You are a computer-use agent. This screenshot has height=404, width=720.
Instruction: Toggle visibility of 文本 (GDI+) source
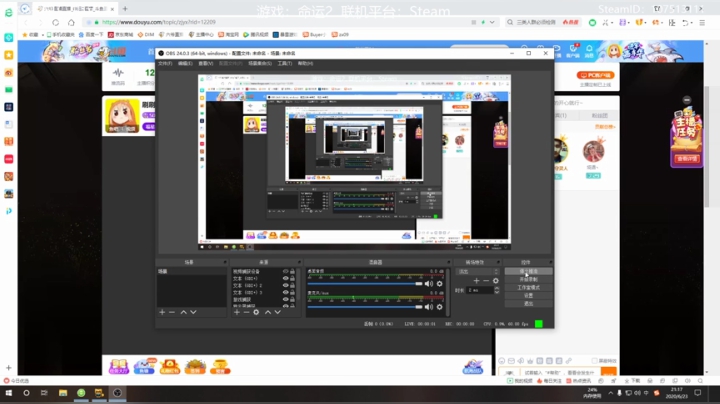[286, 278]
